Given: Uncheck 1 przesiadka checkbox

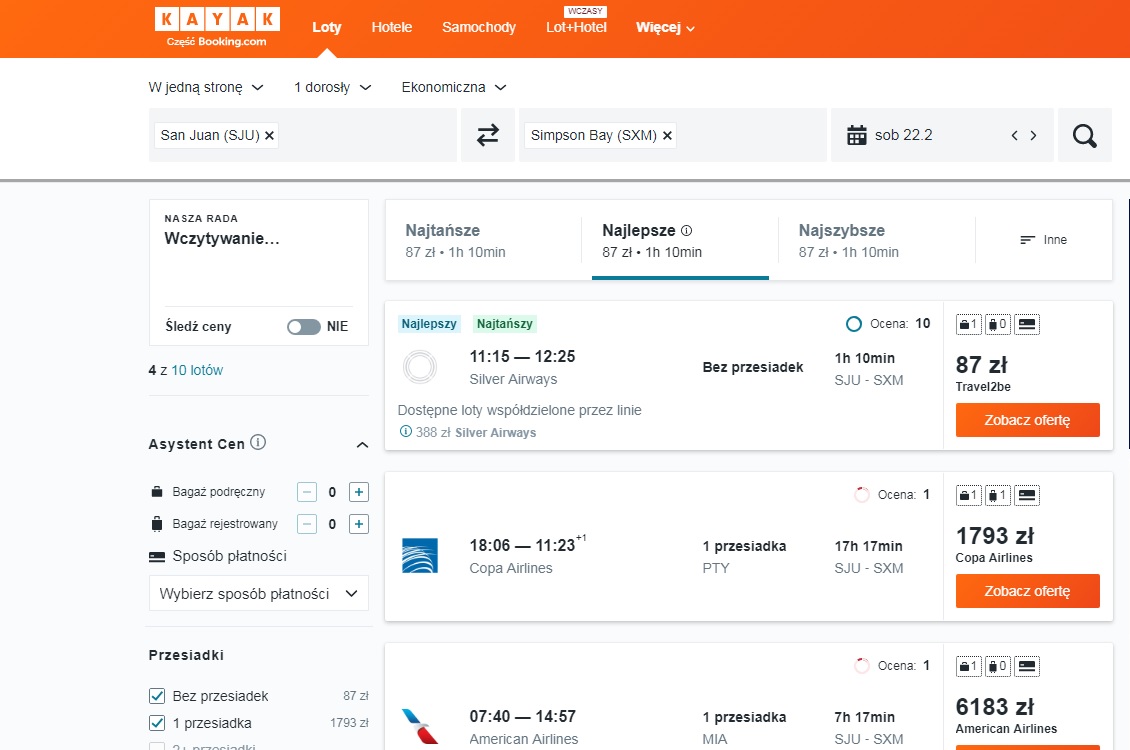Looking at the screenshot, I should point(157,723).
